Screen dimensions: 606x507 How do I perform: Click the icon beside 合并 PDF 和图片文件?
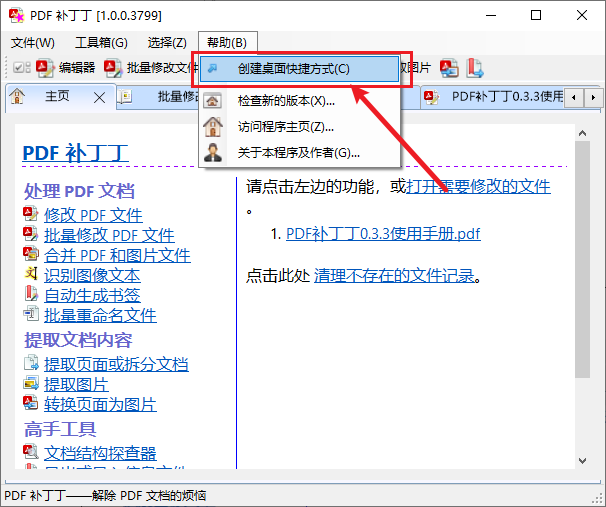pos(31,254)
